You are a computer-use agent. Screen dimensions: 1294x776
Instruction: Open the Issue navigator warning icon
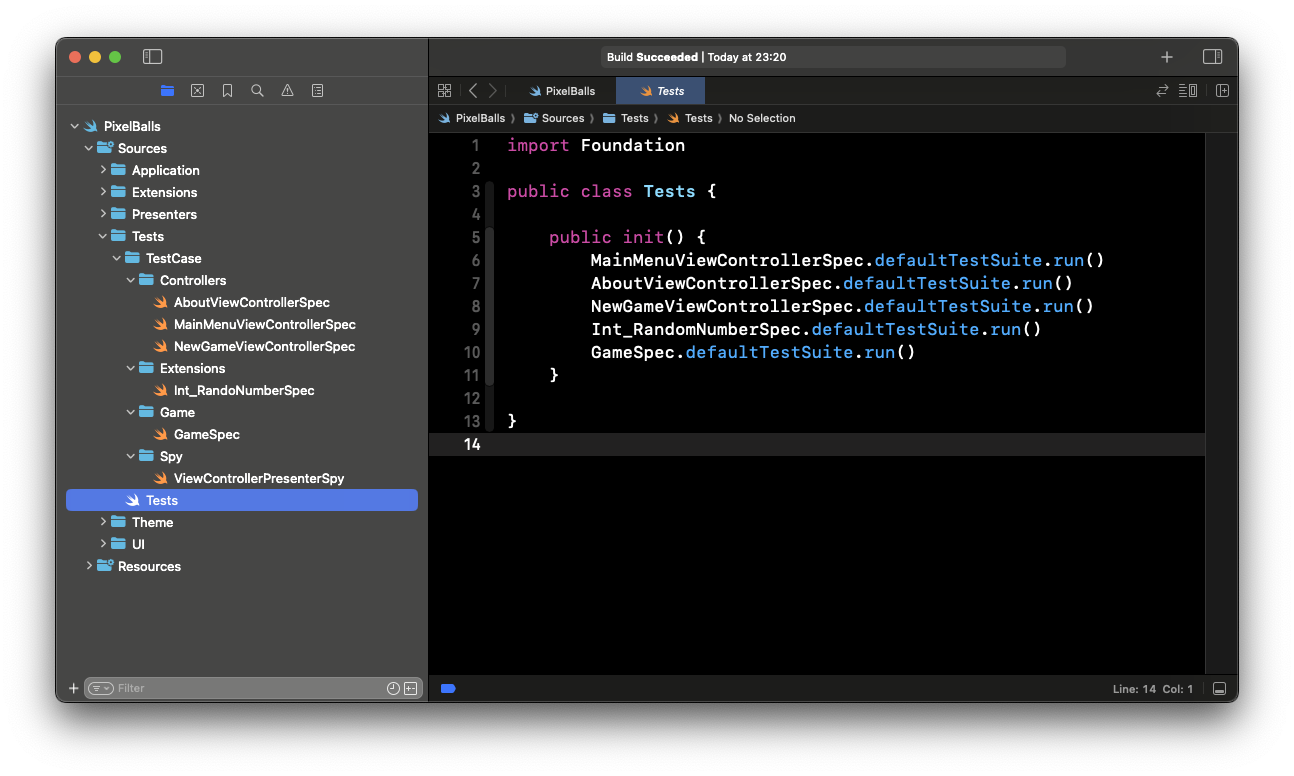point(287,90)
